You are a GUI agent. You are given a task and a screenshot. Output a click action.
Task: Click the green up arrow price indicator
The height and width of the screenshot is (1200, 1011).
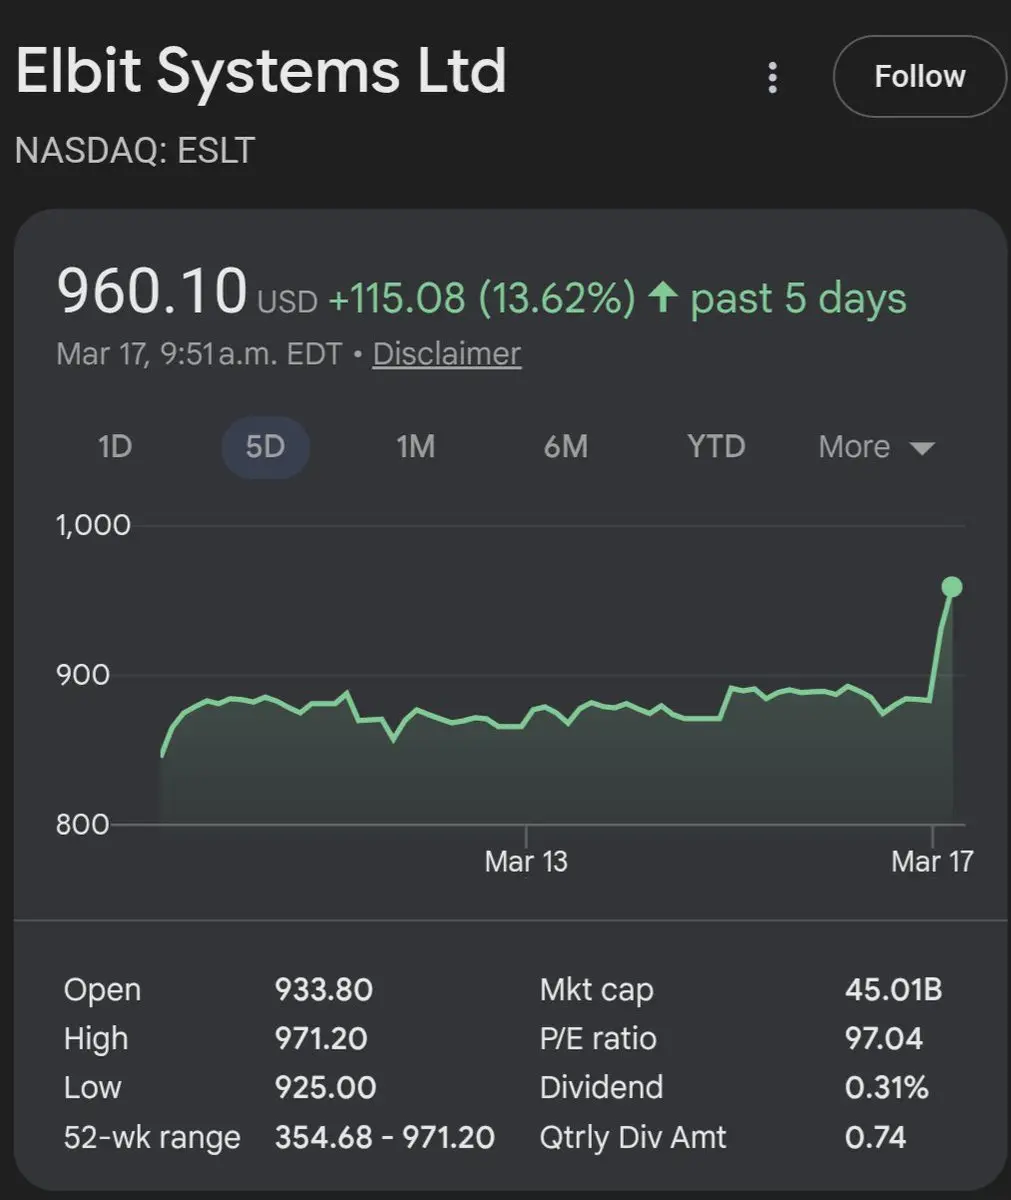tap(662, 298)
